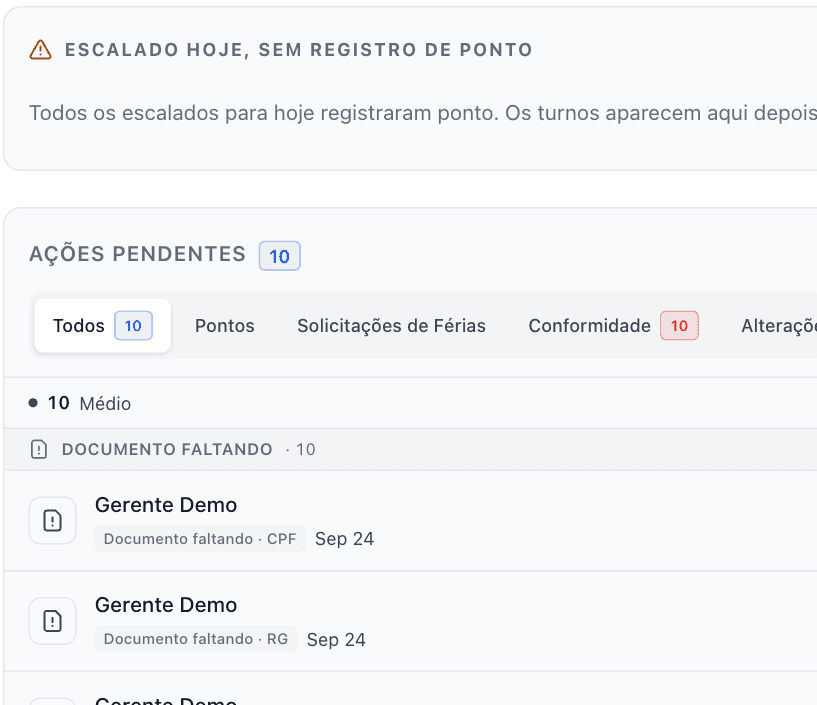Click the Sep 24 date in CPF row

coord(344,539)
